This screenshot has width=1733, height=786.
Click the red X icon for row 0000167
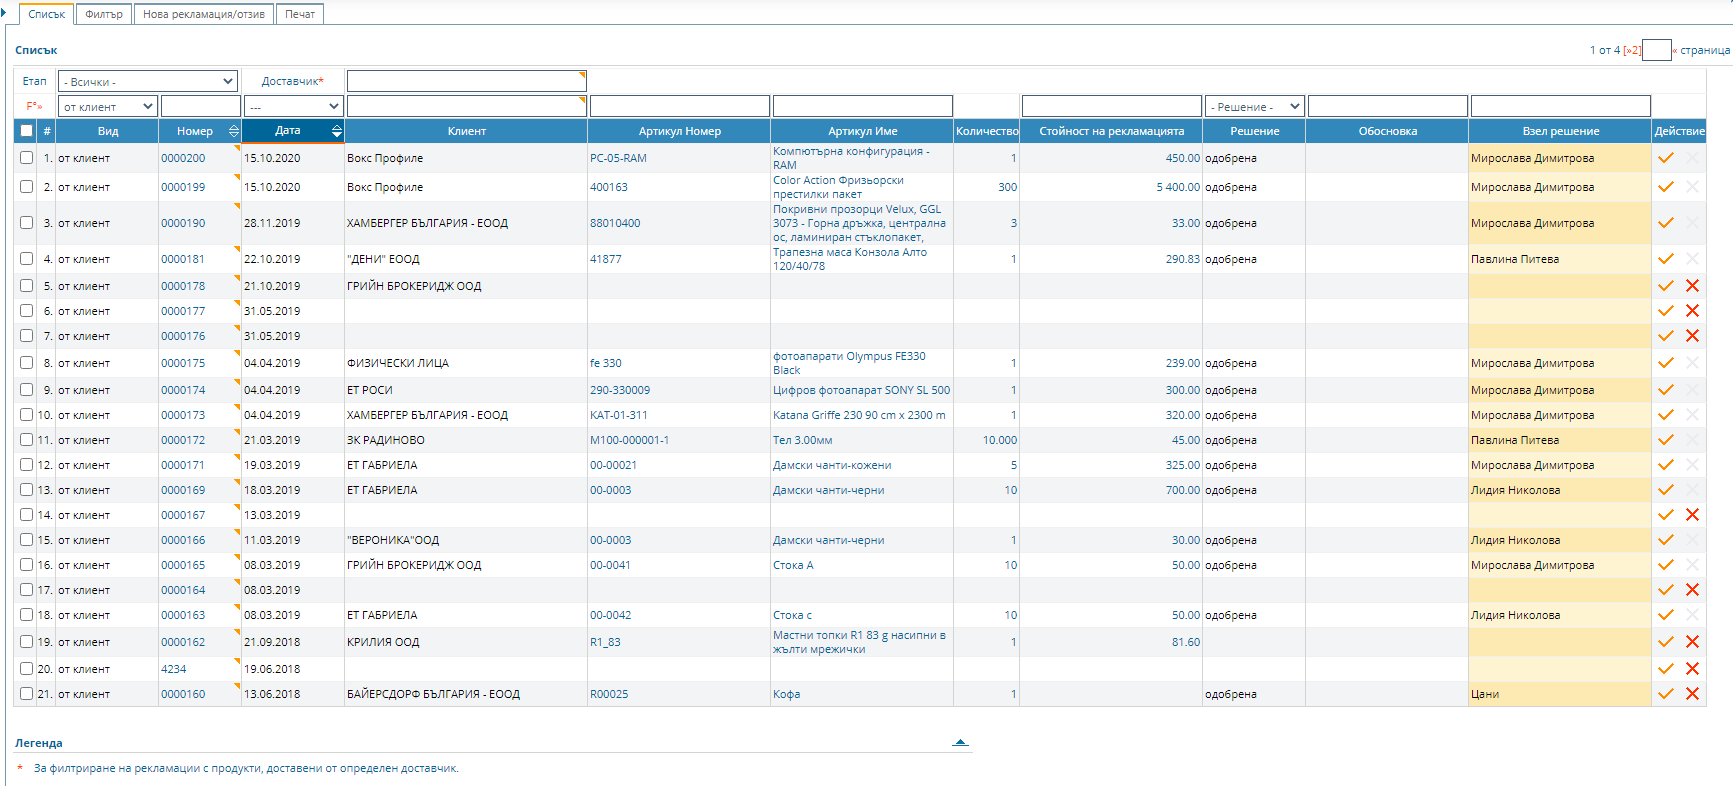pyautogui.click(x=1692, y=515)
